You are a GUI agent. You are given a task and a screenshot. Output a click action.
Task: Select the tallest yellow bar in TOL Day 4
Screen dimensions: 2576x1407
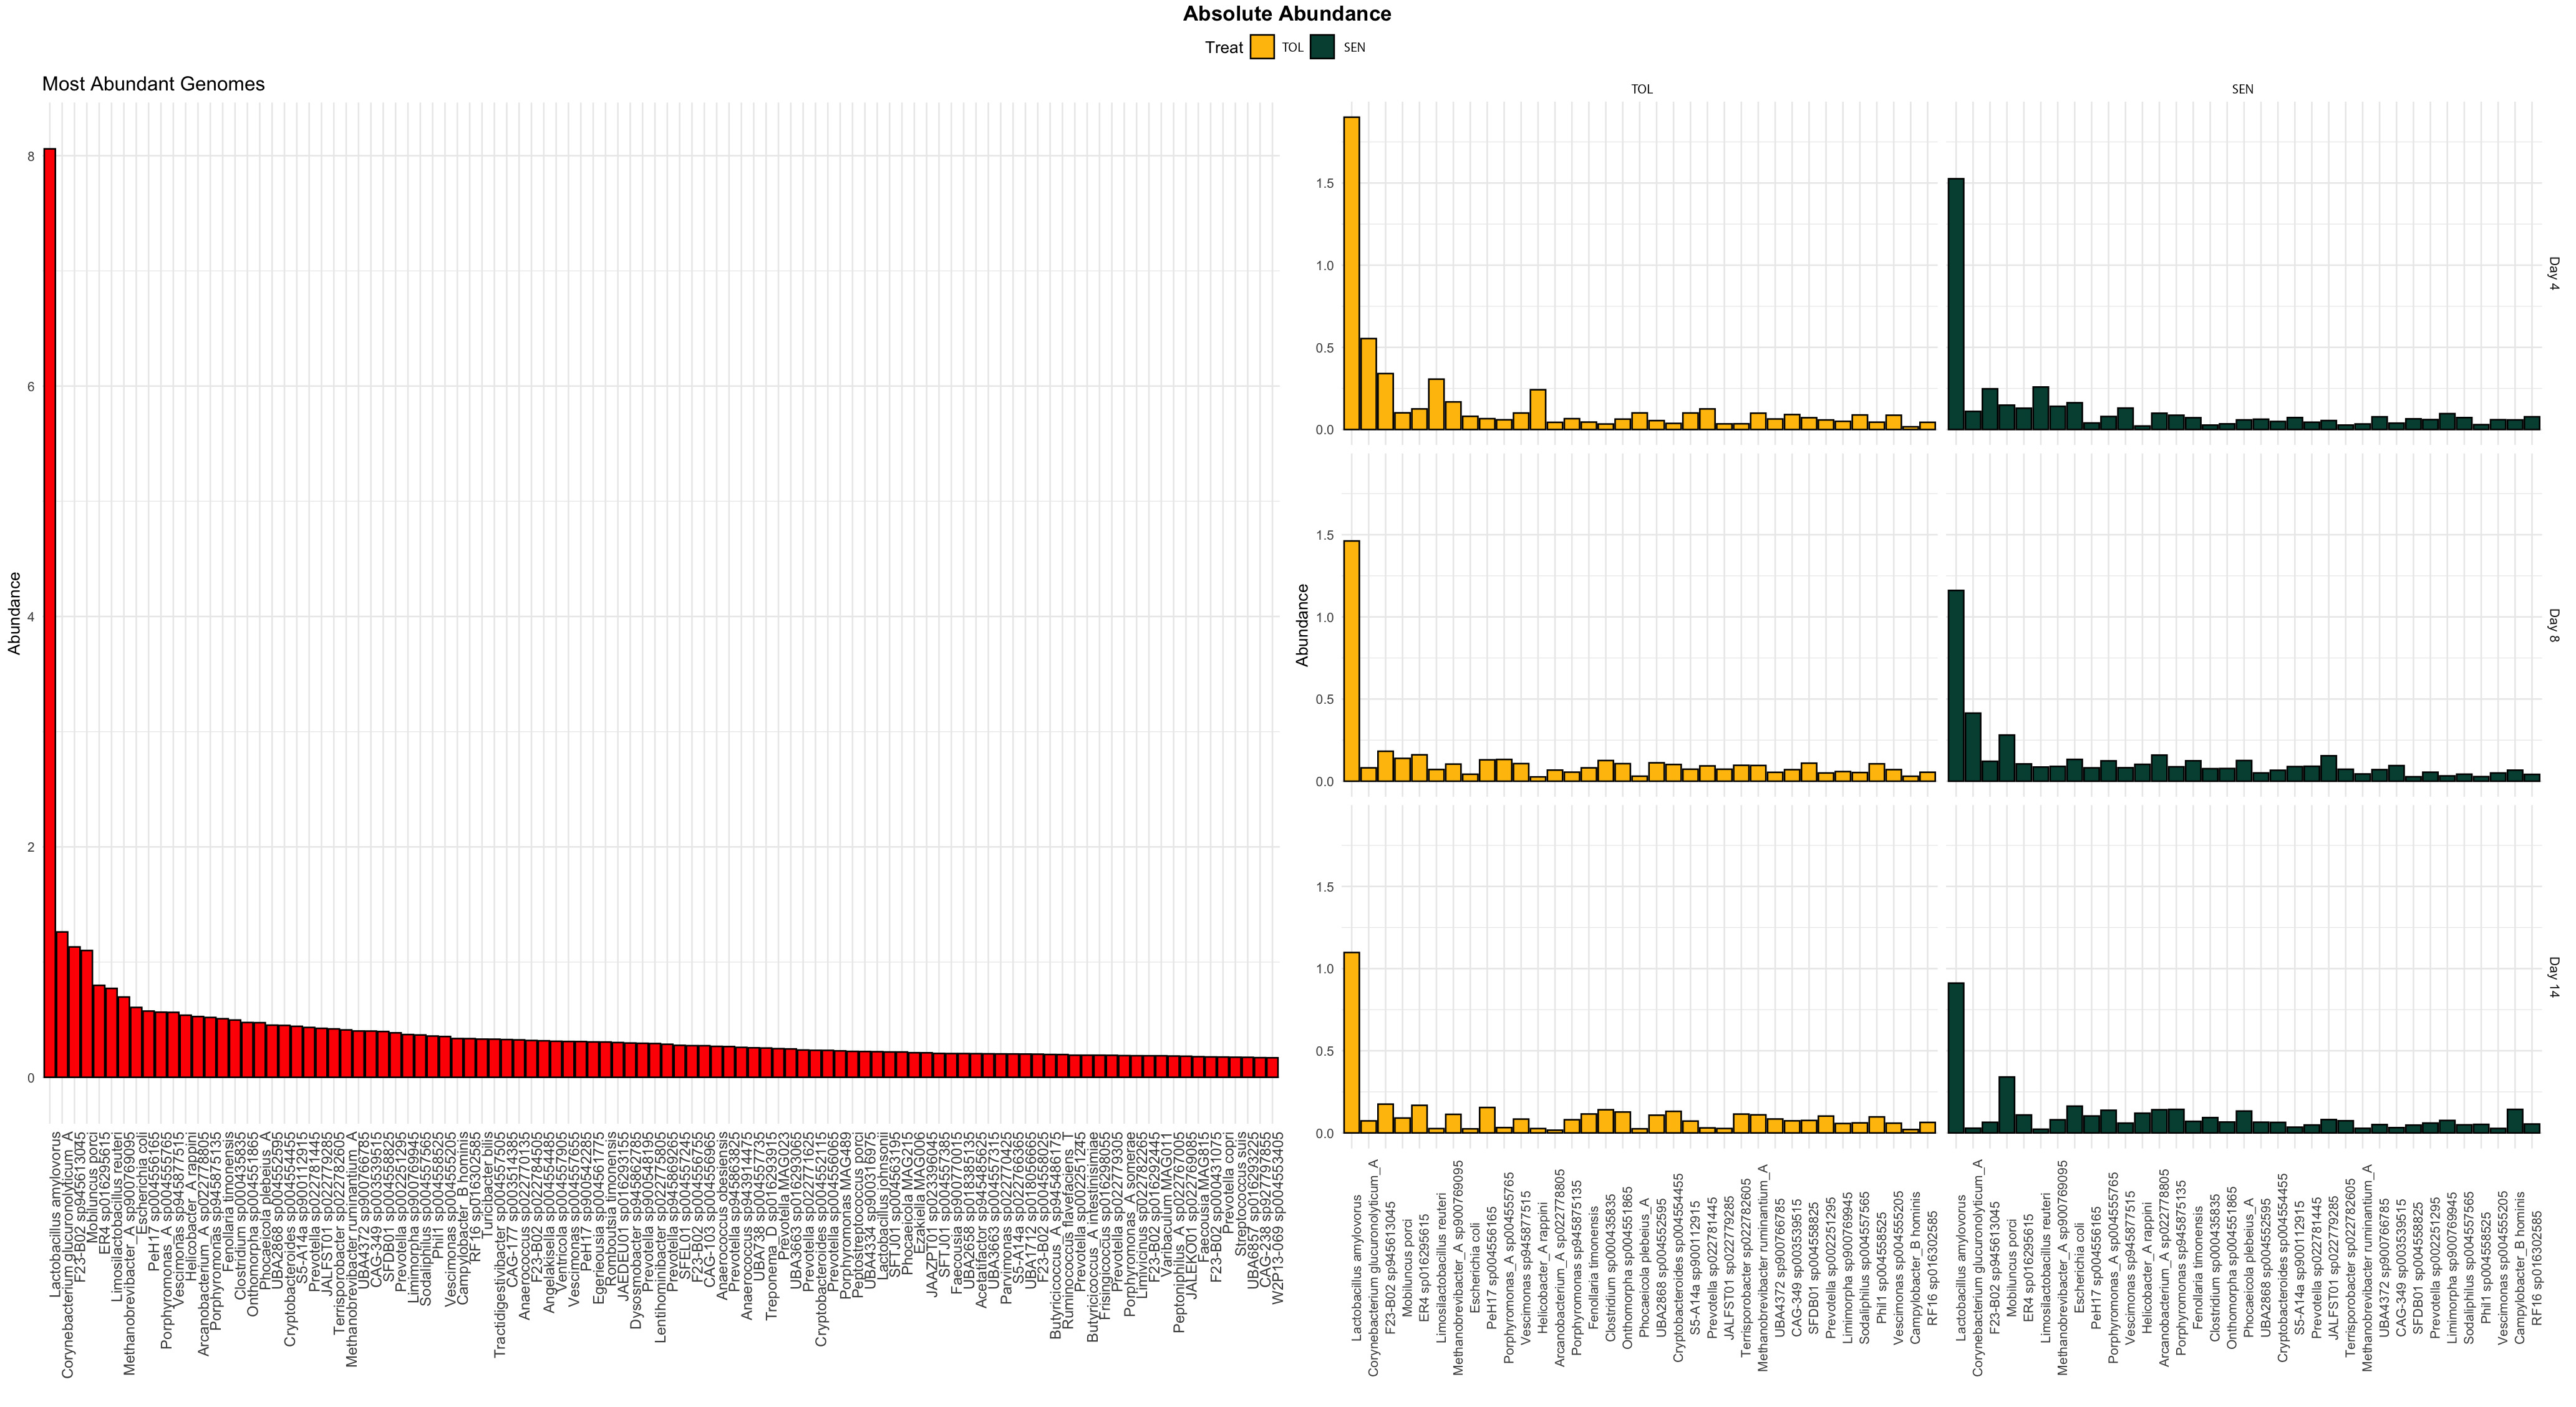(x=1351, y=273)
